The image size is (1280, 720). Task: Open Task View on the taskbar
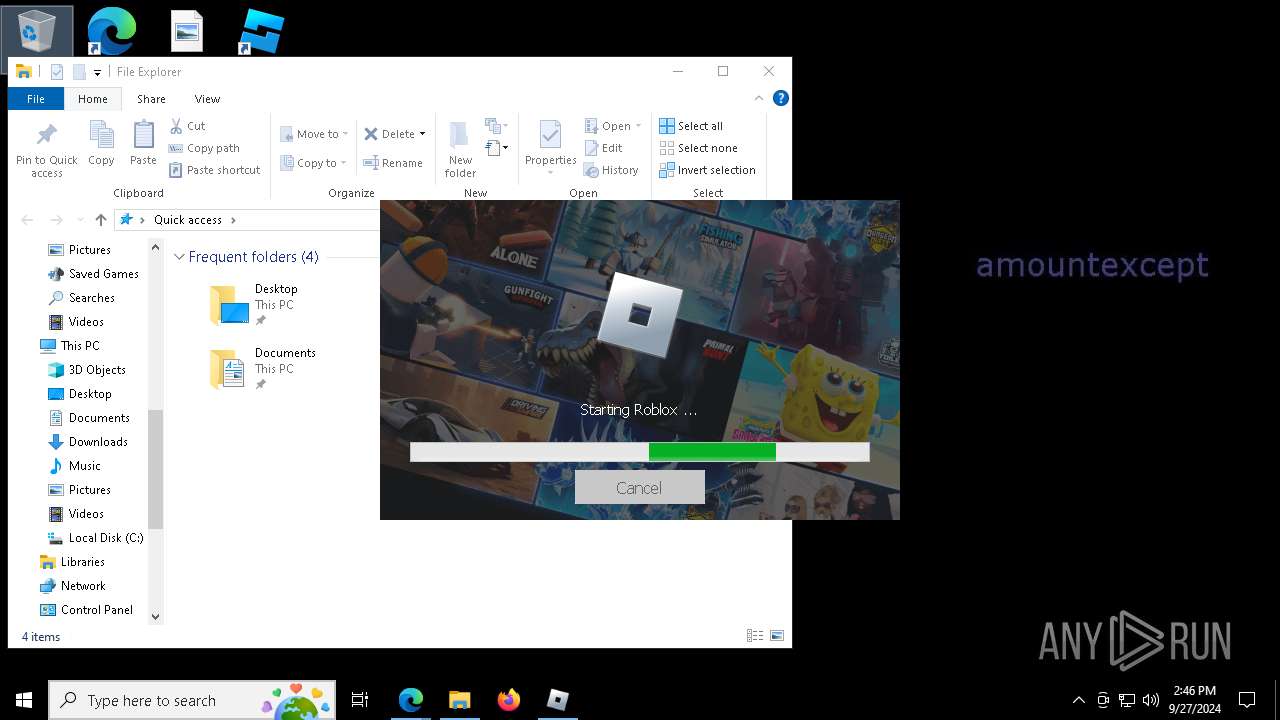click(x=360, y=700)
